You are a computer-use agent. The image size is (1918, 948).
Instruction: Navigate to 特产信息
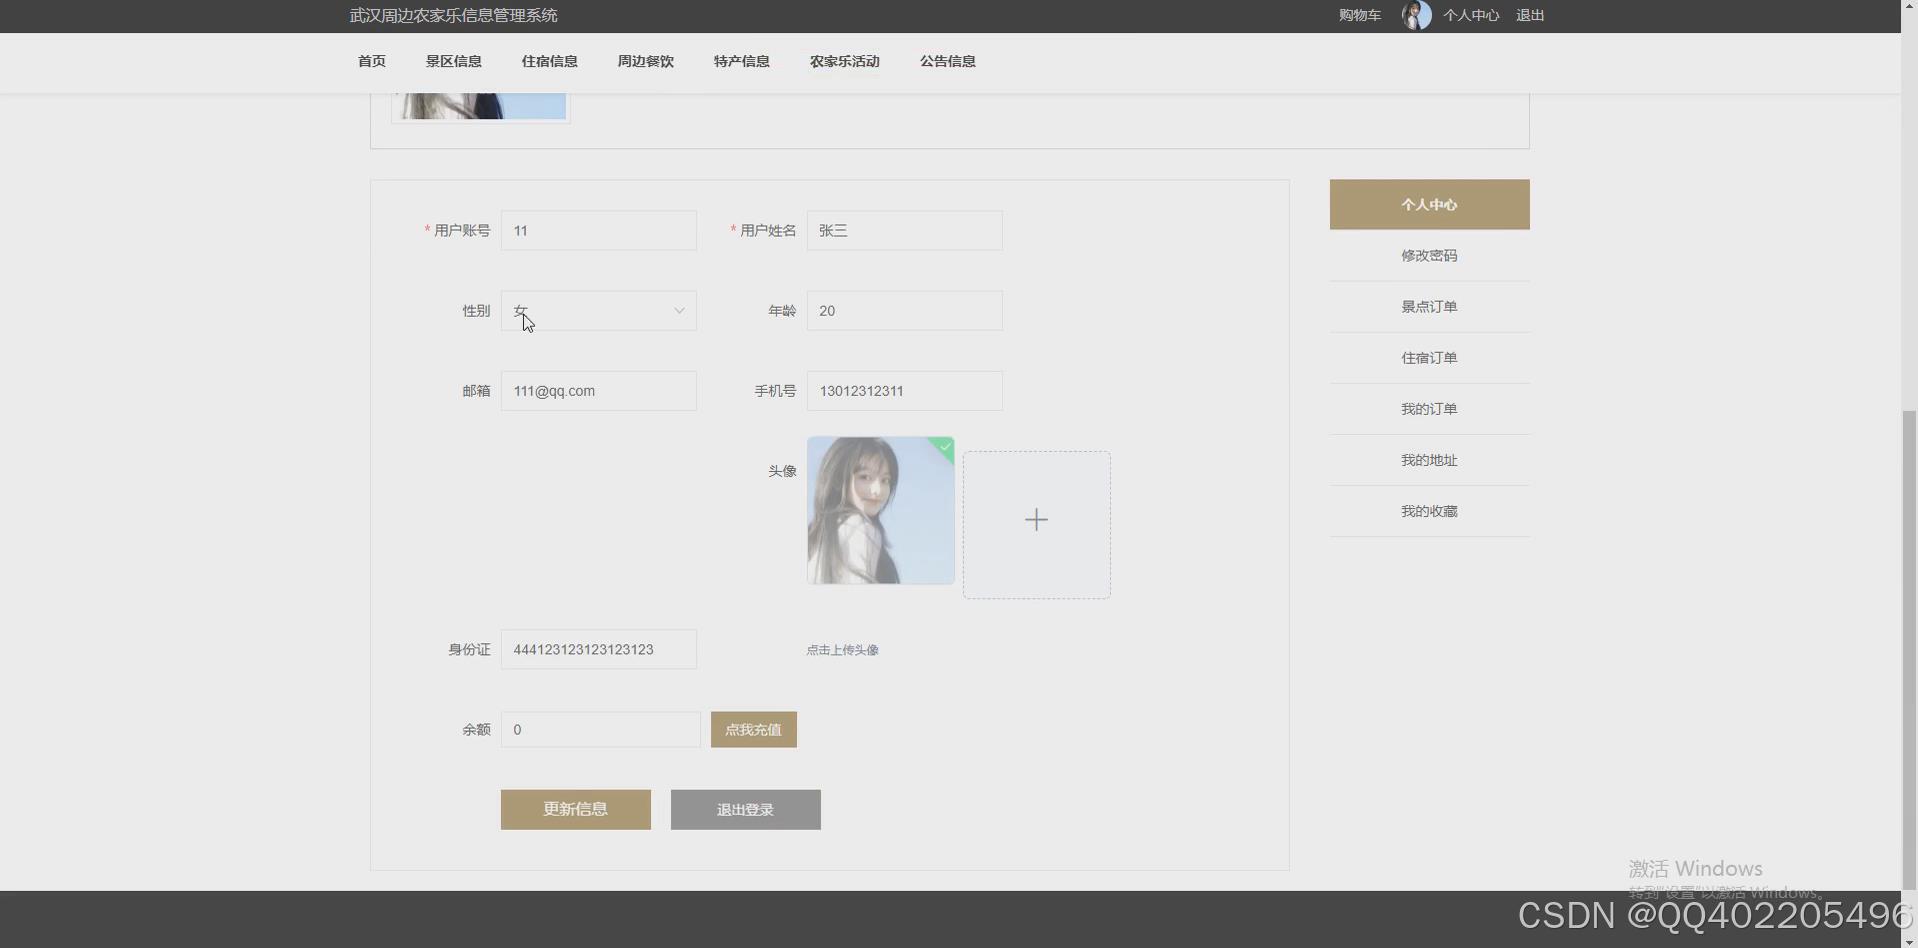(x=741, y=61)
